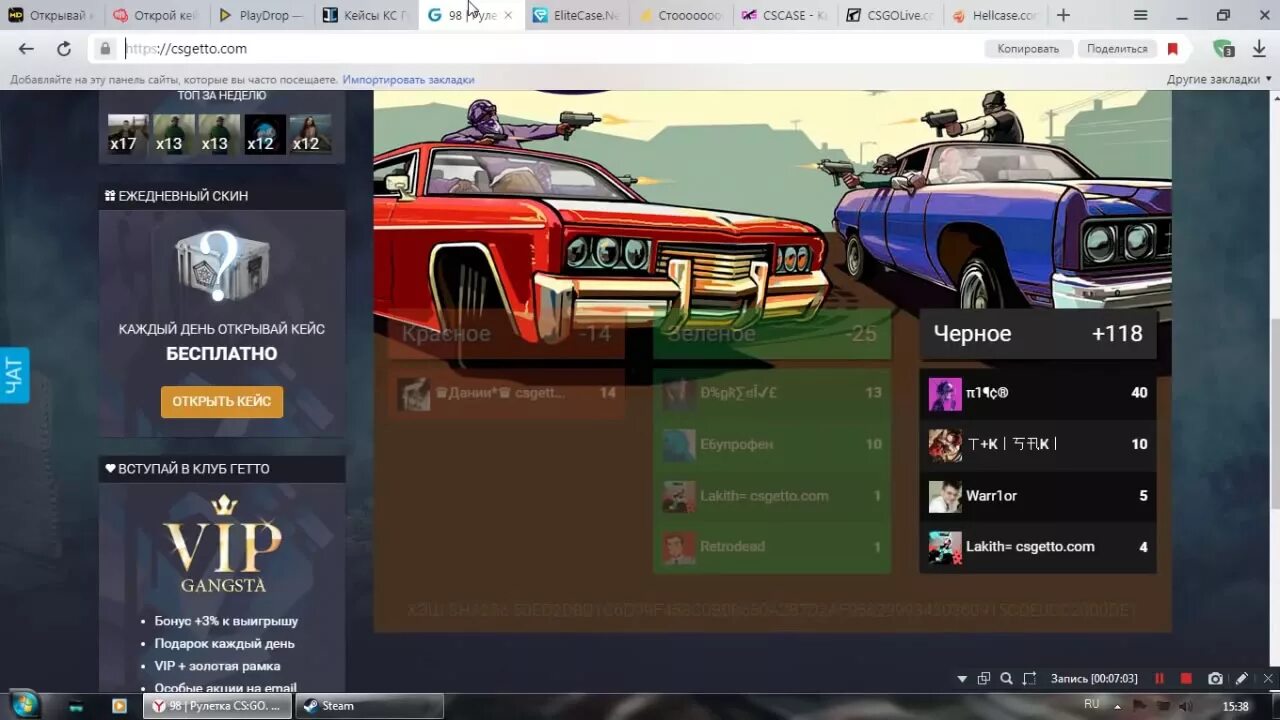The image size is (1280, 720).
Task: Open the Yandex browser taskbar window button
Action: click(x=218, y=706)
